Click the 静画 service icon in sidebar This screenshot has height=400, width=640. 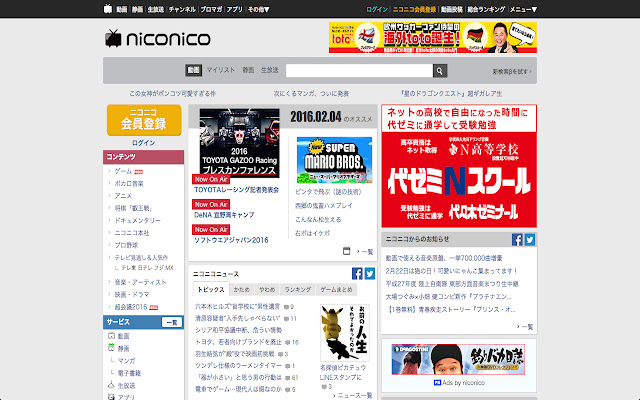111,348
